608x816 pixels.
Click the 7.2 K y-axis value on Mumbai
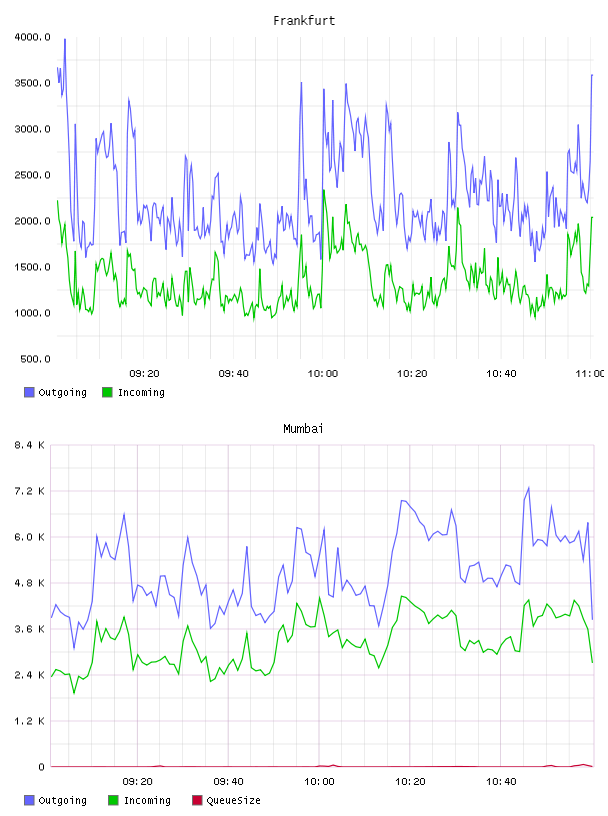click(x=29, y=491)
